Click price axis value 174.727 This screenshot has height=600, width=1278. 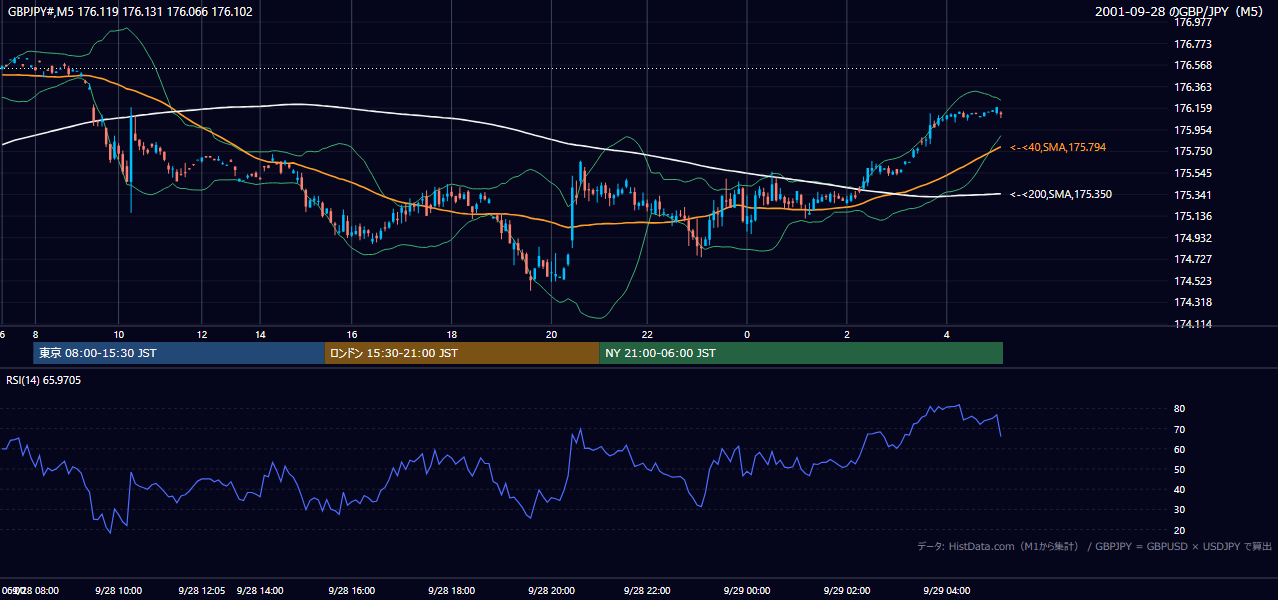(x=1194, y=259)
